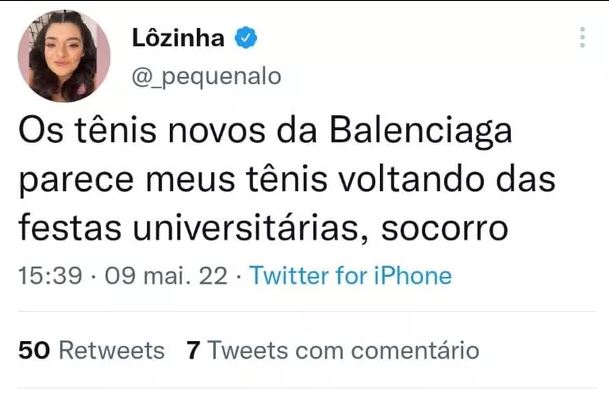Click the word Balenciaga in the tweet

[421, 131]
